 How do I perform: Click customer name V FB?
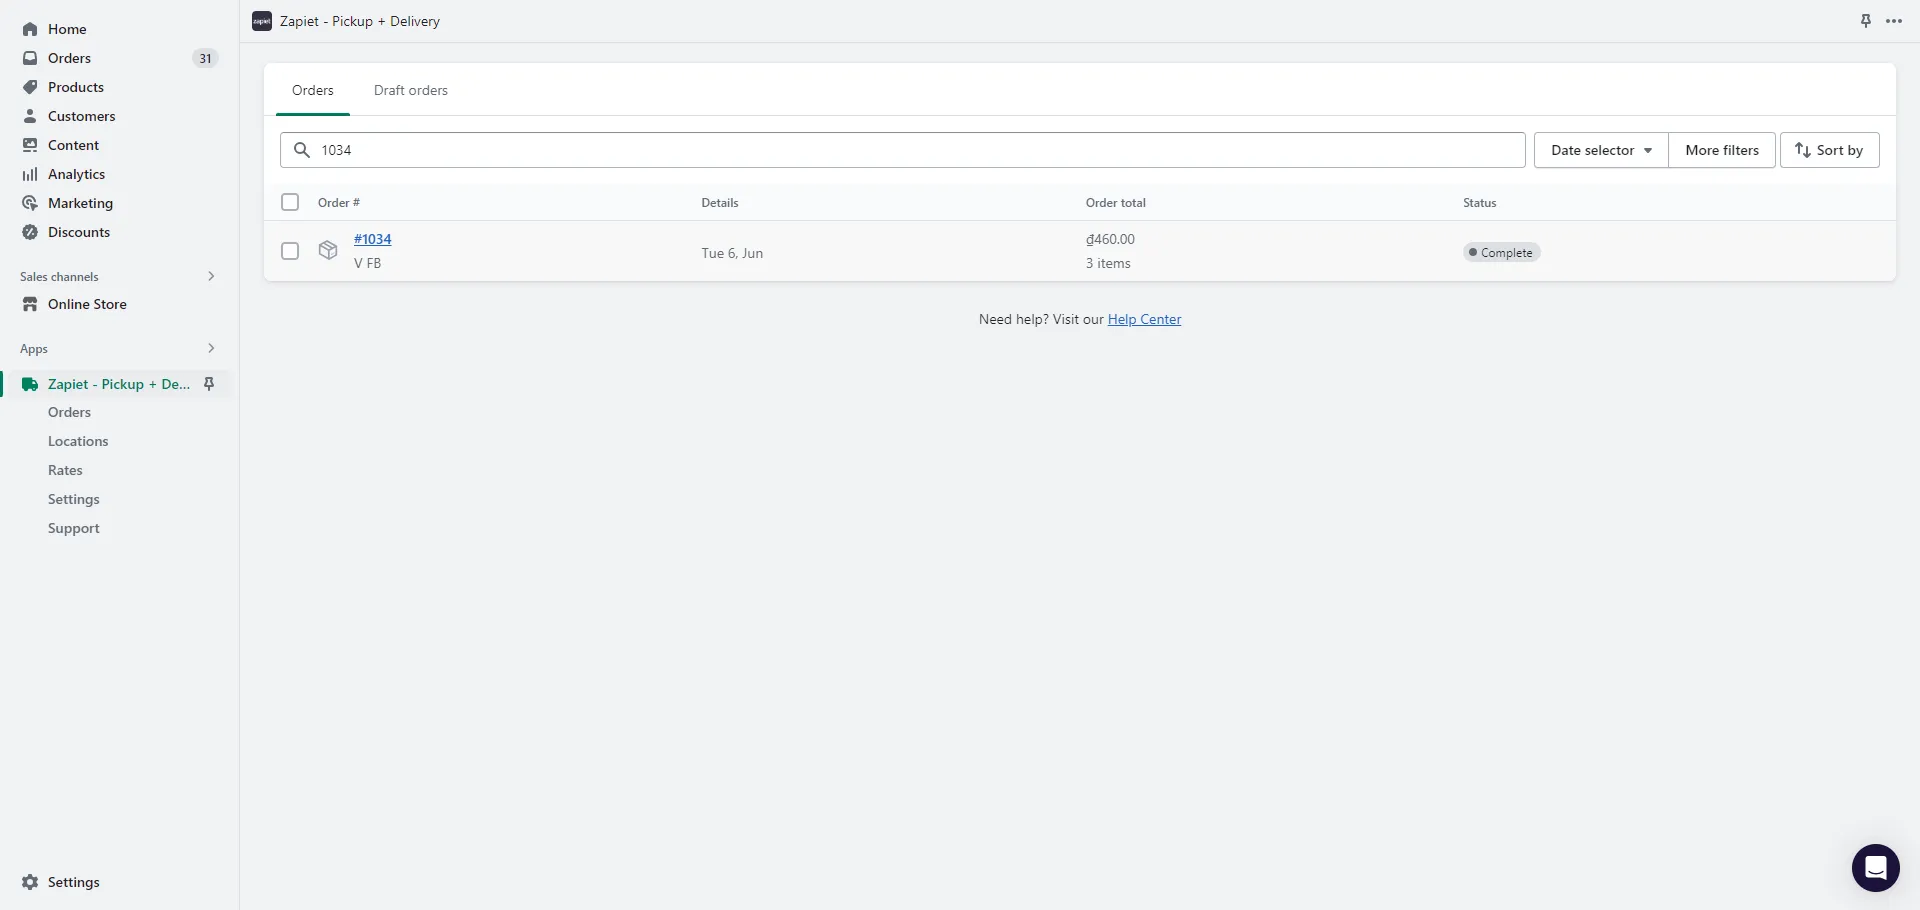point(367,263)
